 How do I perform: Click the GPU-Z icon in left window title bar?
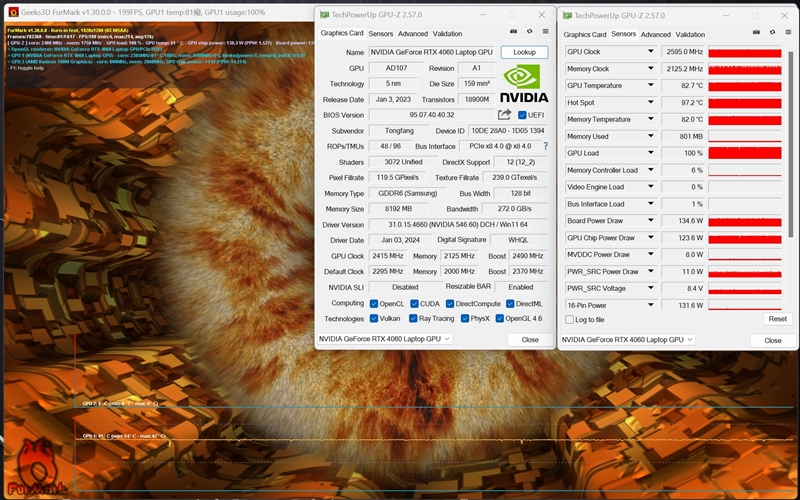point(324,15)
